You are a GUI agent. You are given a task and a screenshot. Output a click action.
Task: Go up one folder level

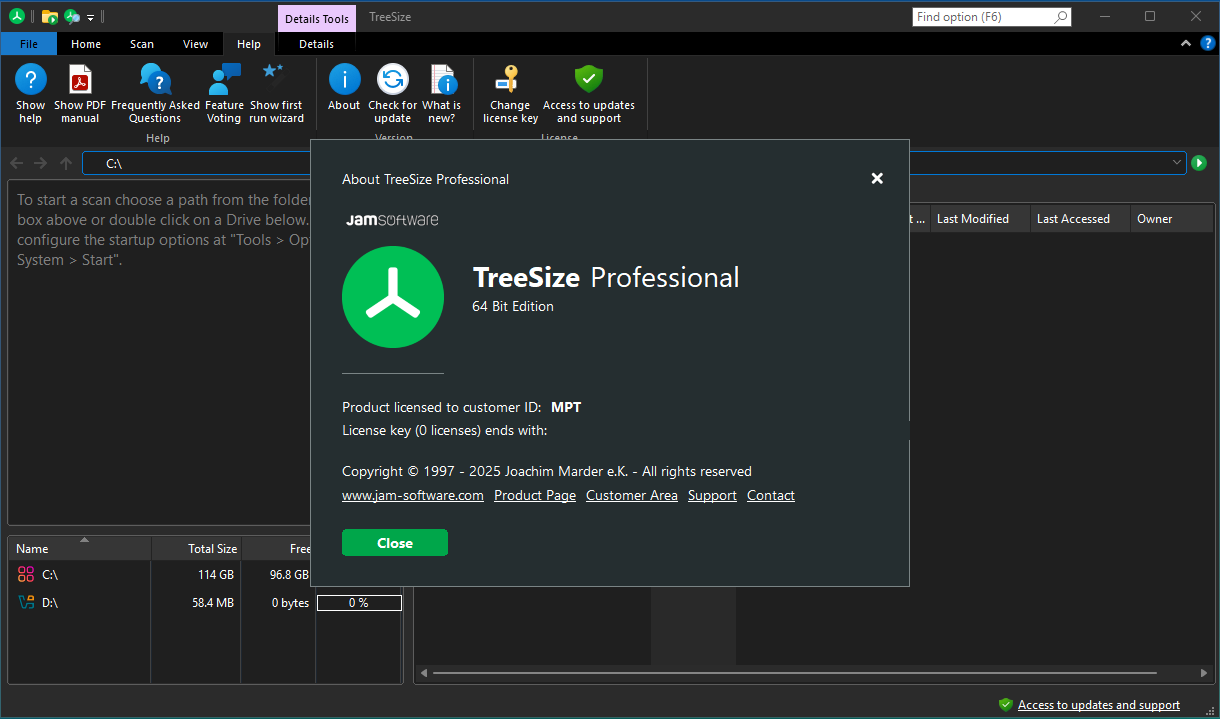point(66,163)
